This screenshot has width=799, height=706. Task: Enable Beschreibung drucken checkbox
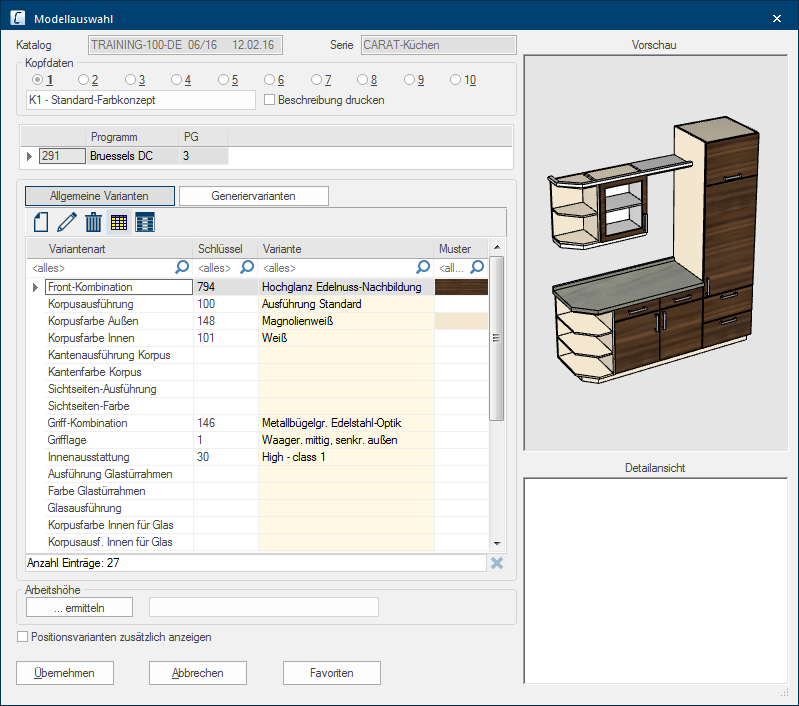268,100
